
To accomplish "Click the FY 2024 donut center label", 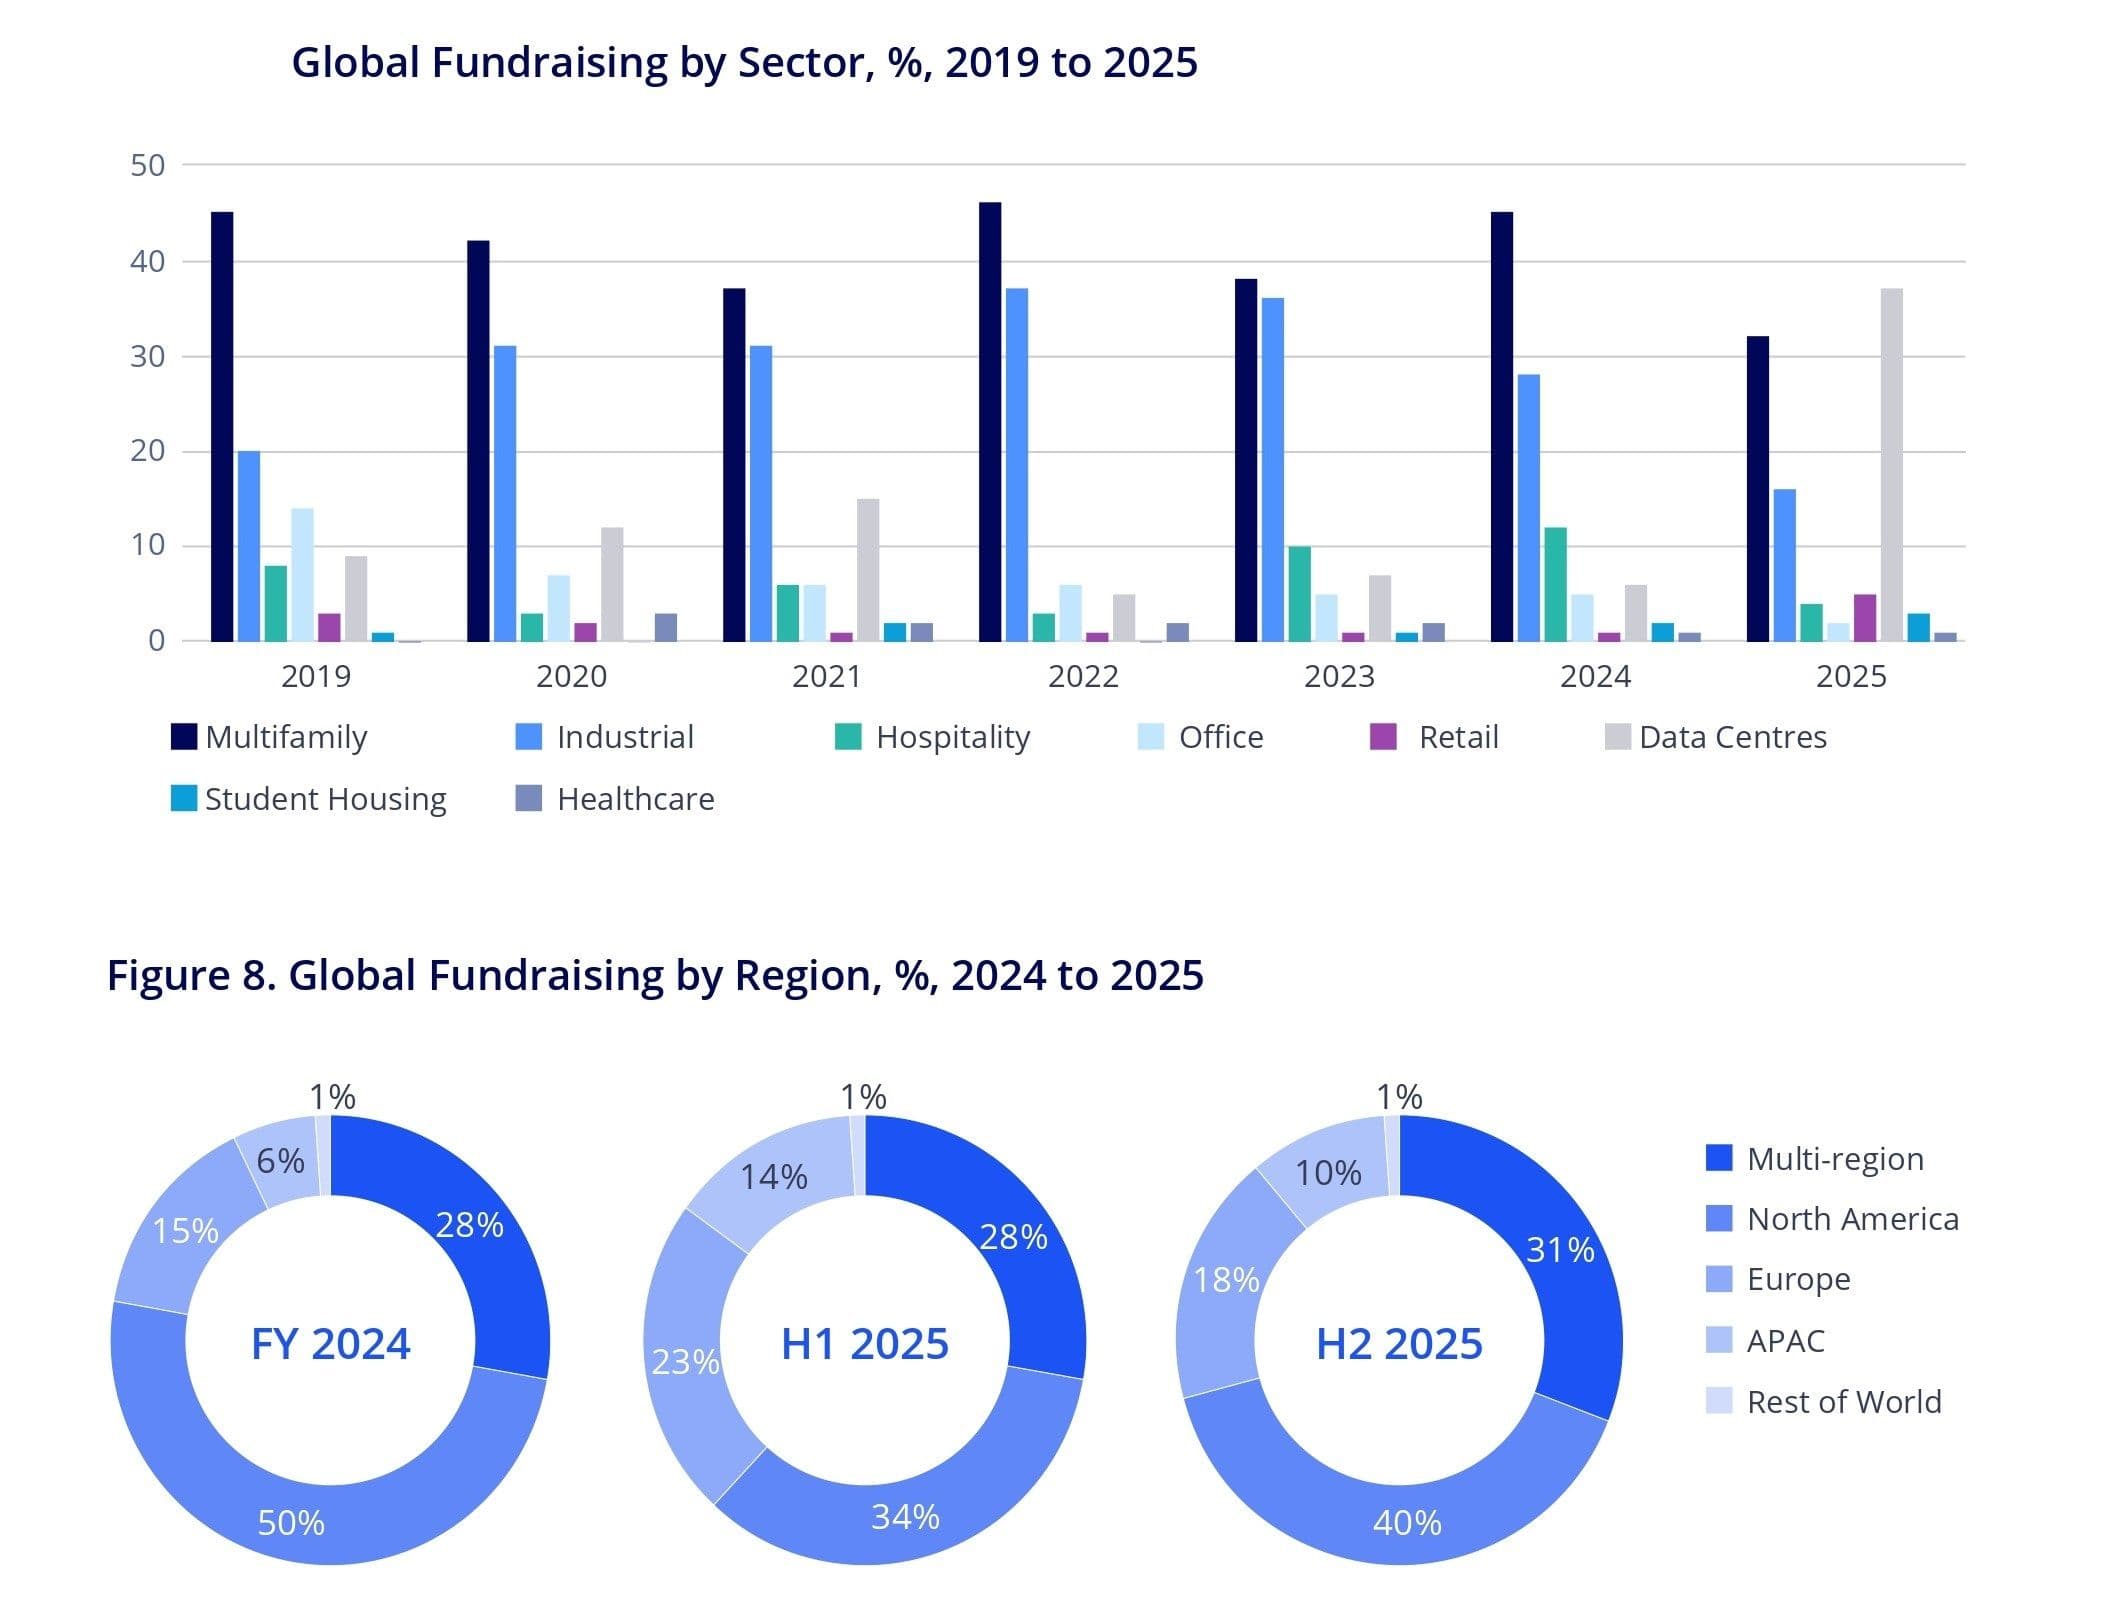I will 330,1343.
